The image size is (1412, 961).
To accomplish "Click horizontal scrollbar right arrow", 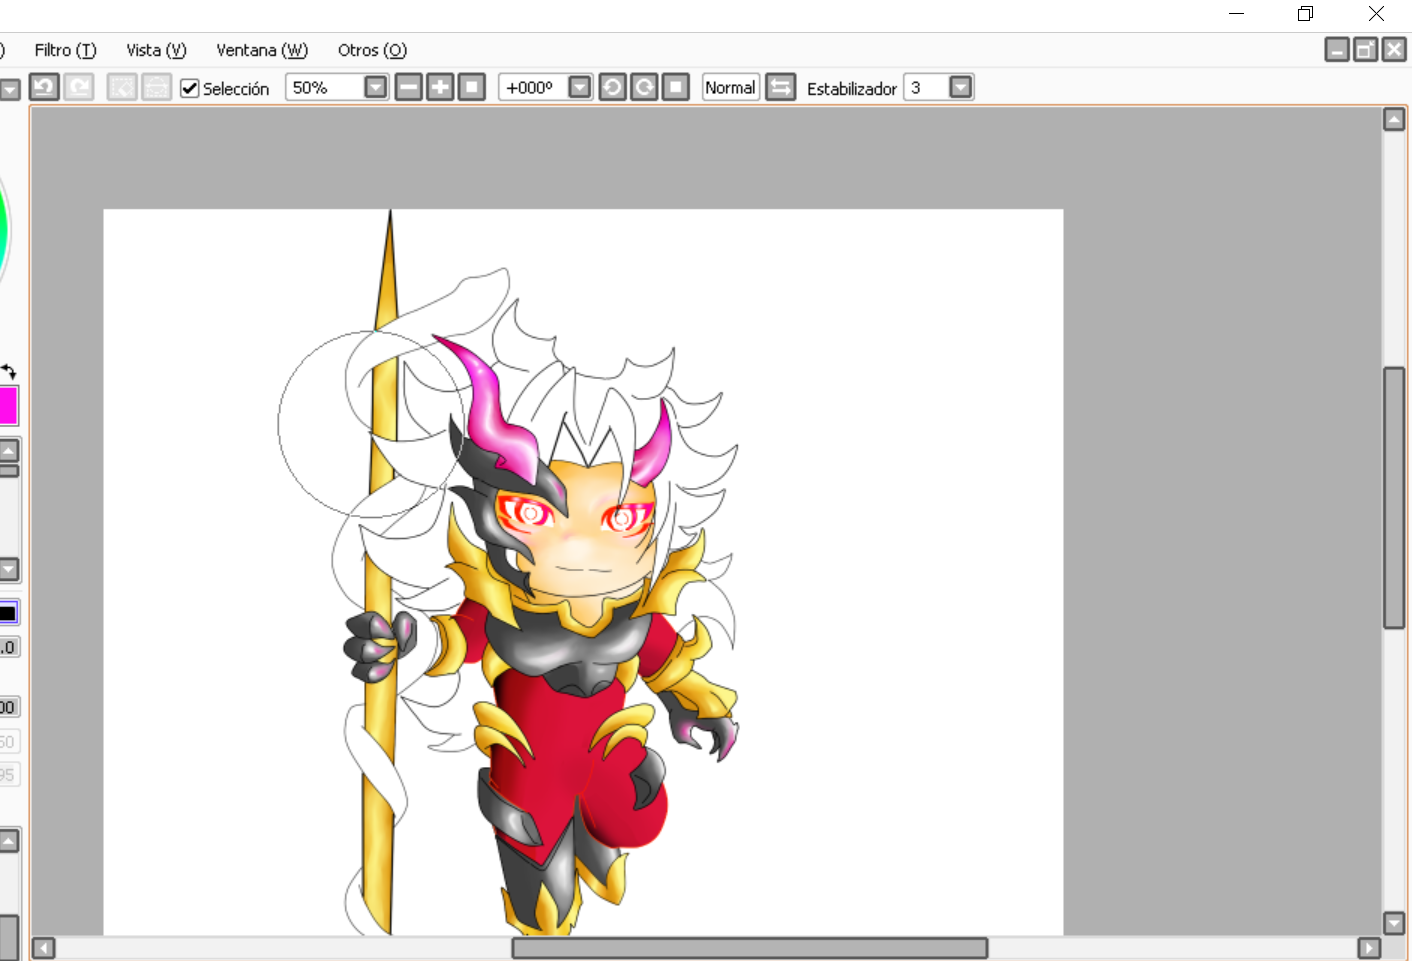I will [x=1369, y=947].
